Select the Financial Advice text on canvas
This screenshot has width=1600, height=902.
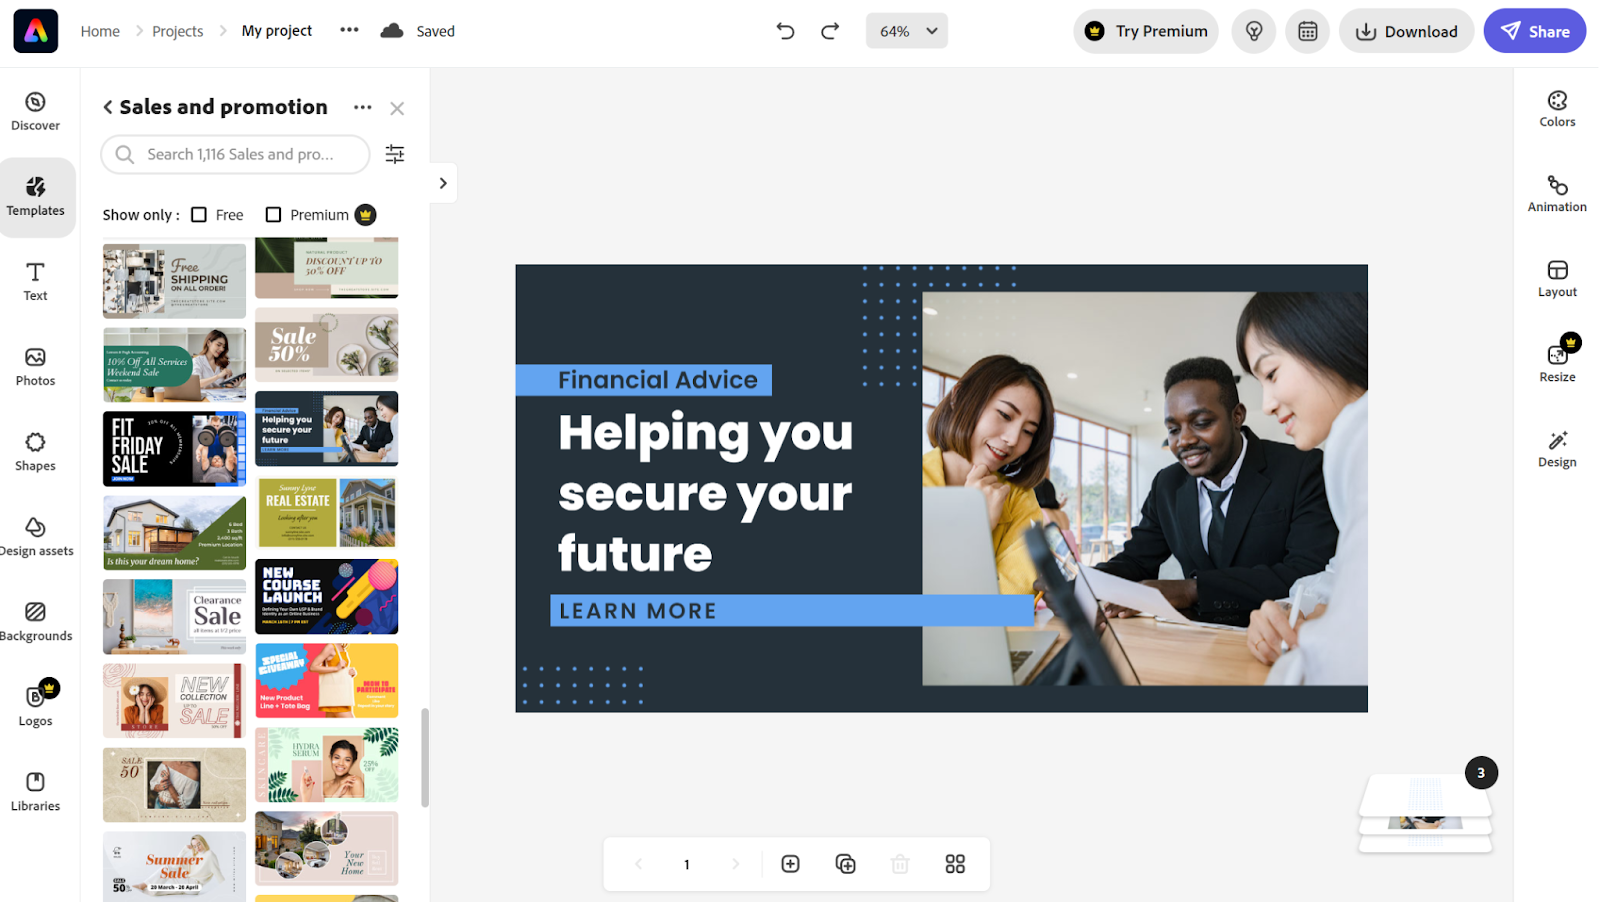click(x=657, y=380)
